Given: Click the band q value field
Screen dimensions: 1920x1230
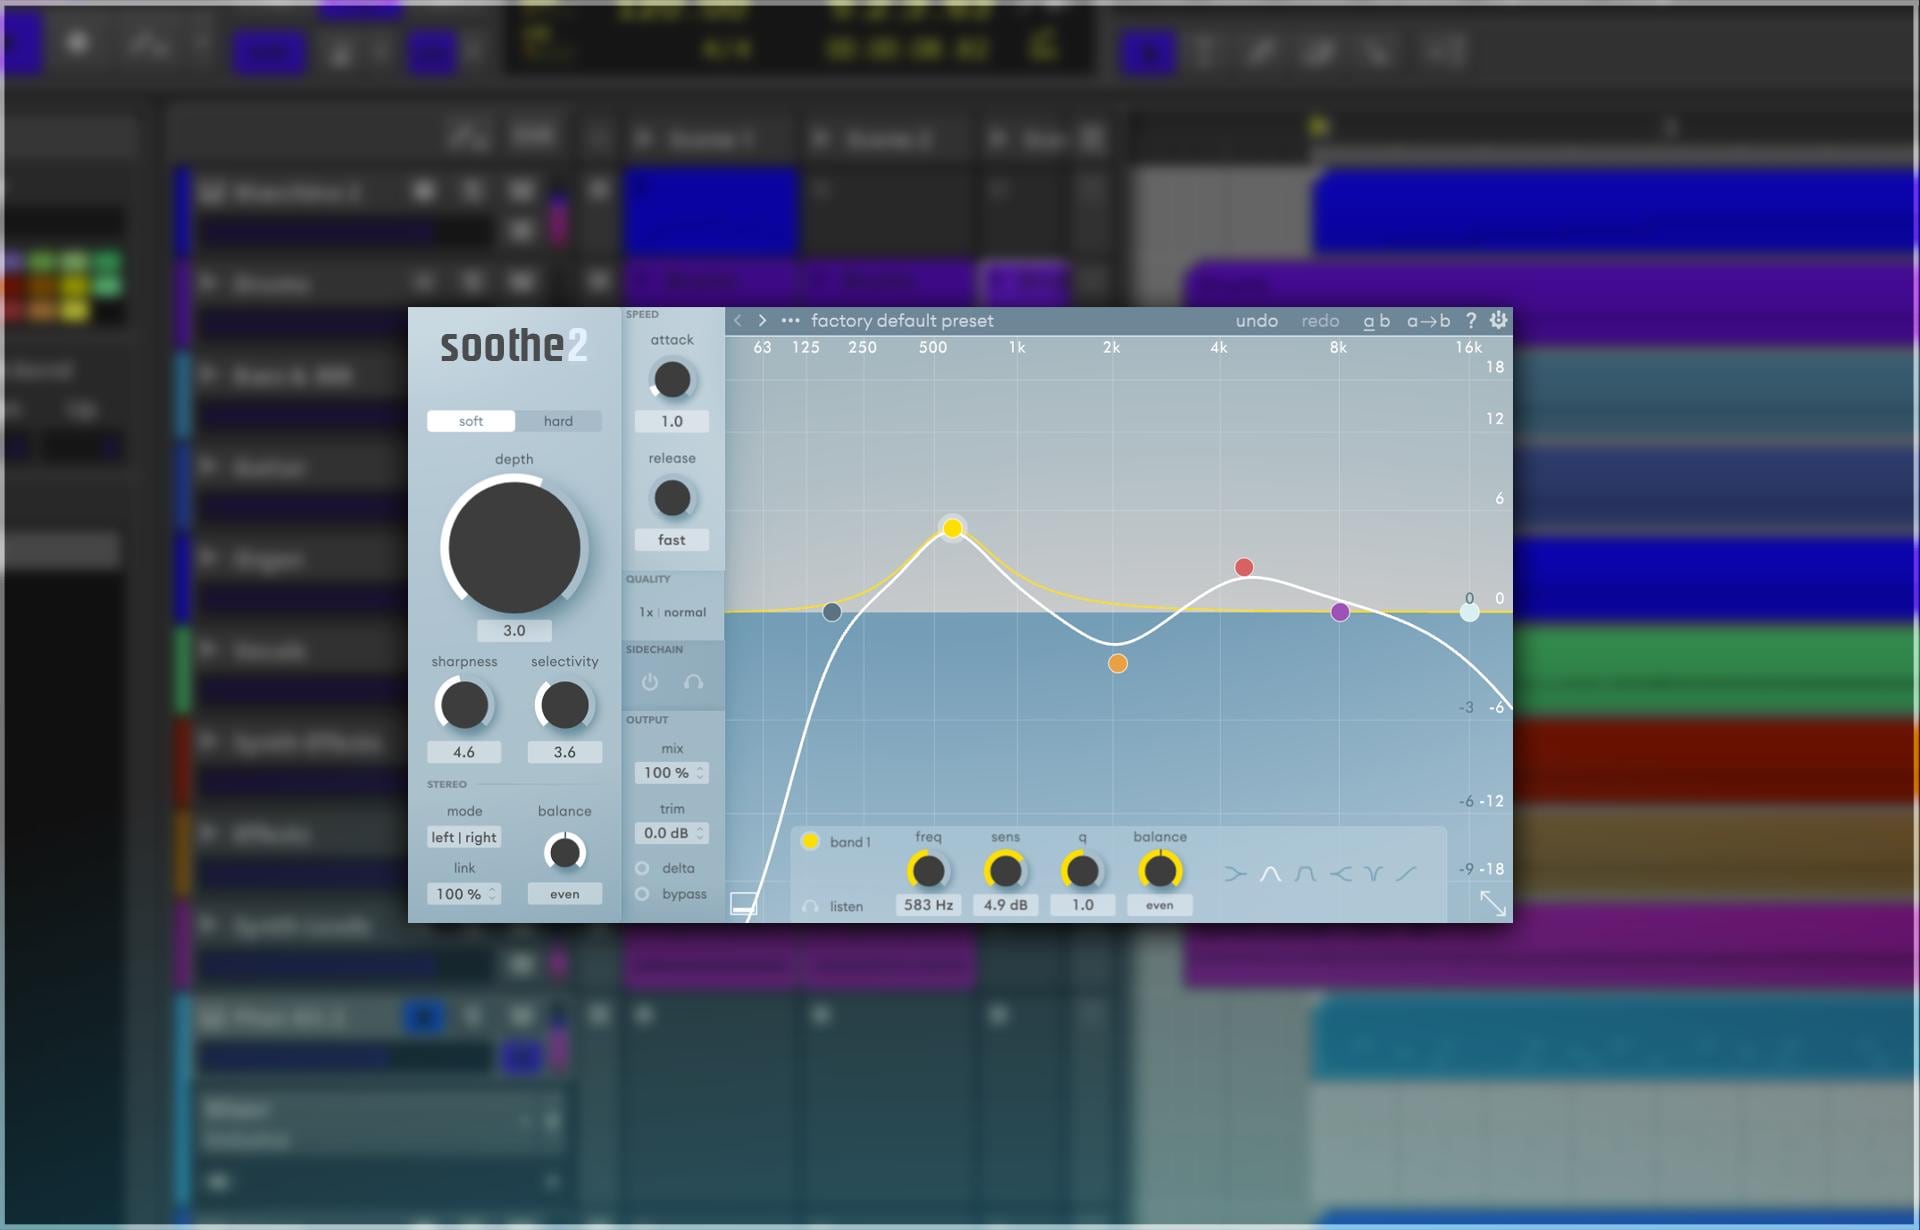Looking at the screenshot, I should pyautogui.click(x=1082, y=905).
